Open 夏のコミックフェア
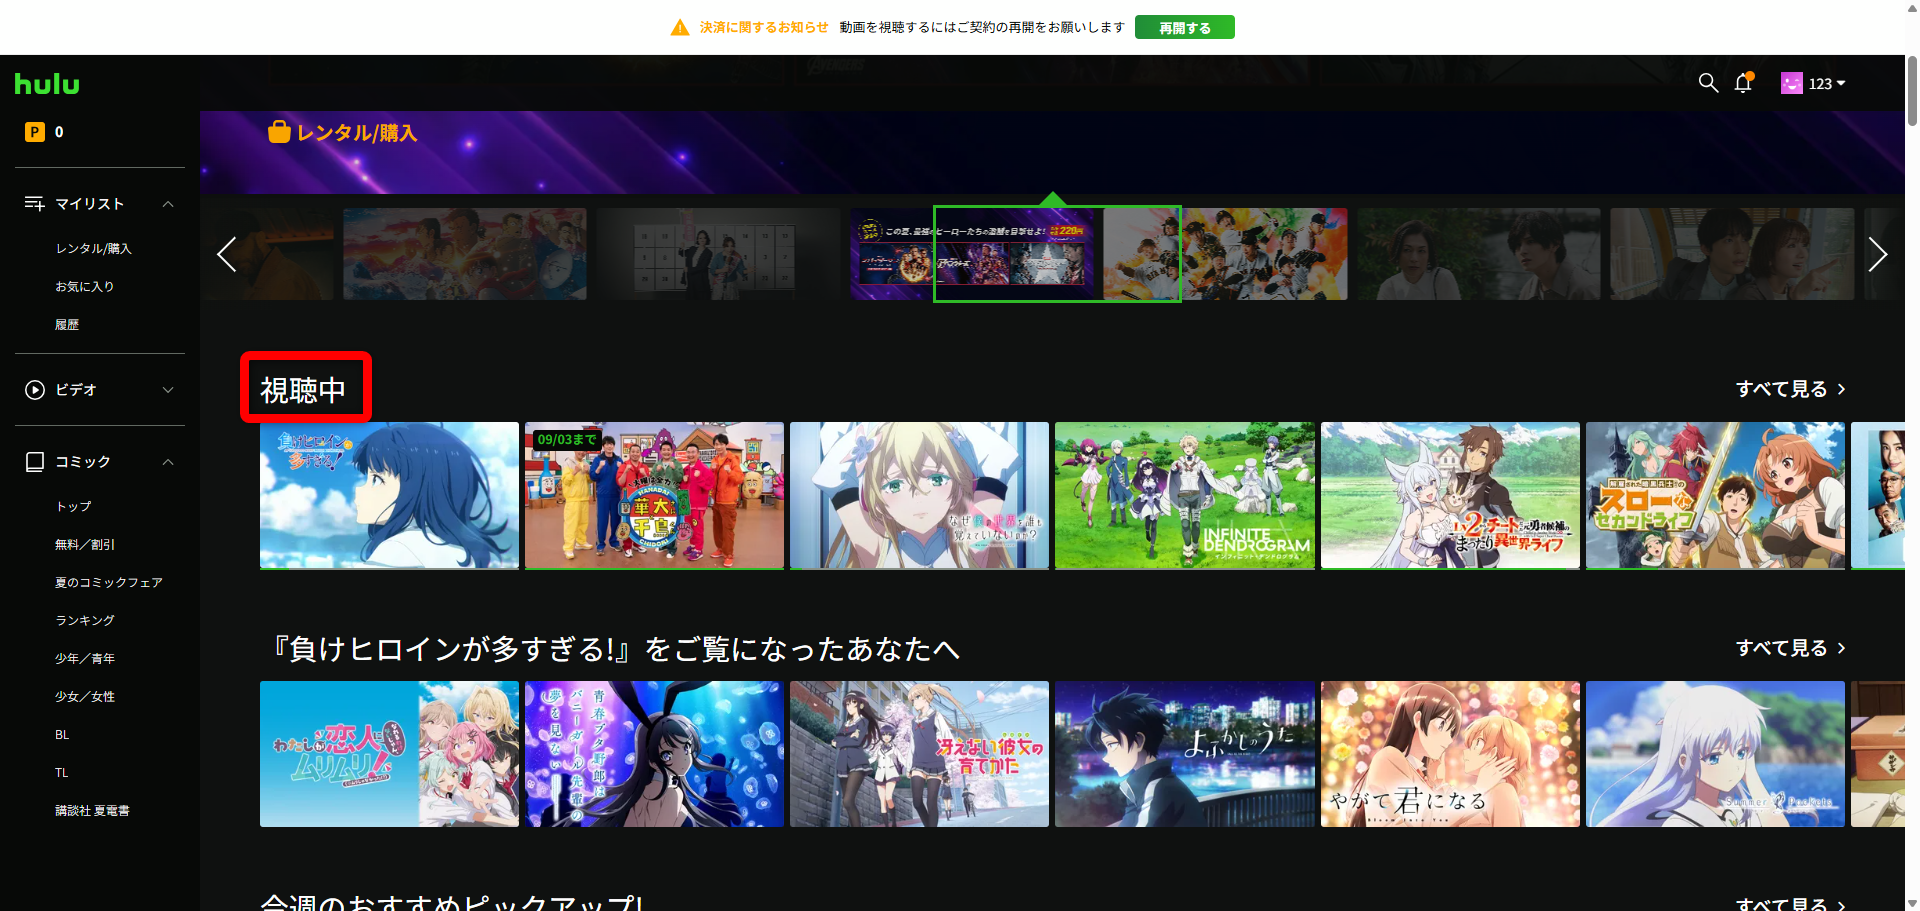This screenshot has width=1920, height=911. (109, 583)
